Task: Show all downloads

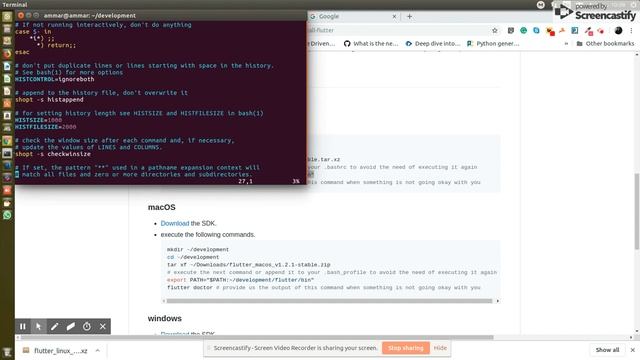Action: (x=607, y=350)
